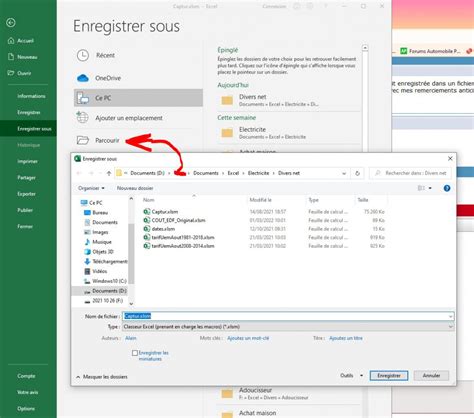Collapse folders with Masquer les dossiers
Viewport: 474px width, 418px height.
point(102,377)
